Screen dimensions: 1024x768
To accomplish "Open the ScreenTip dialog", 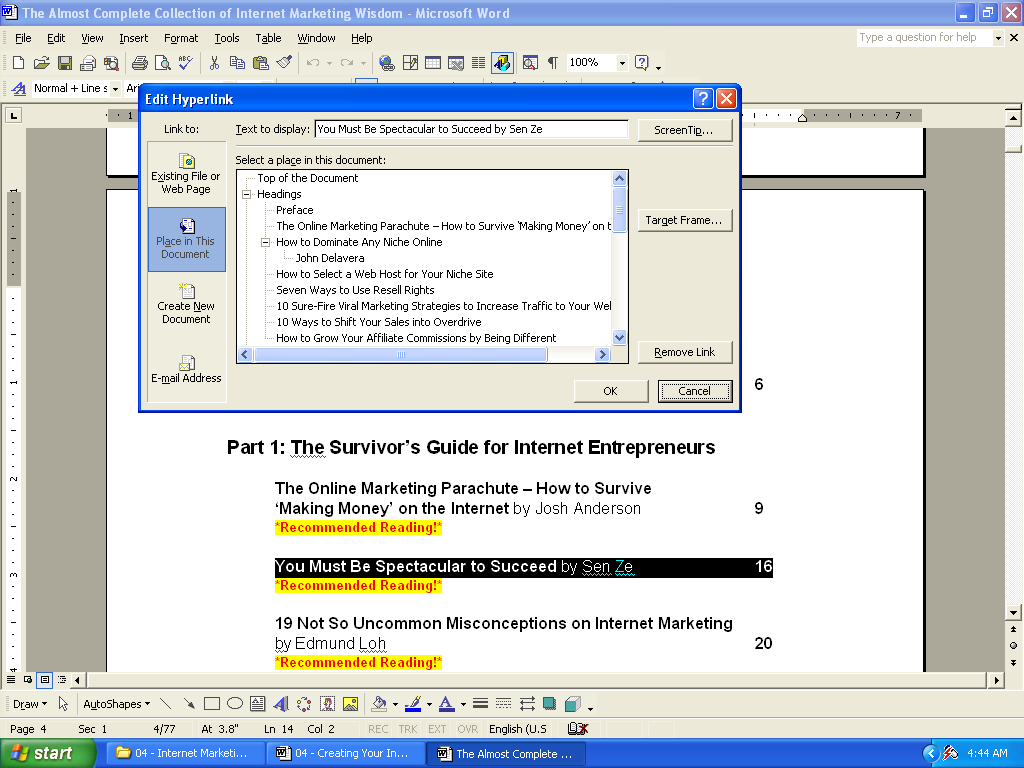I will point(684,129).
